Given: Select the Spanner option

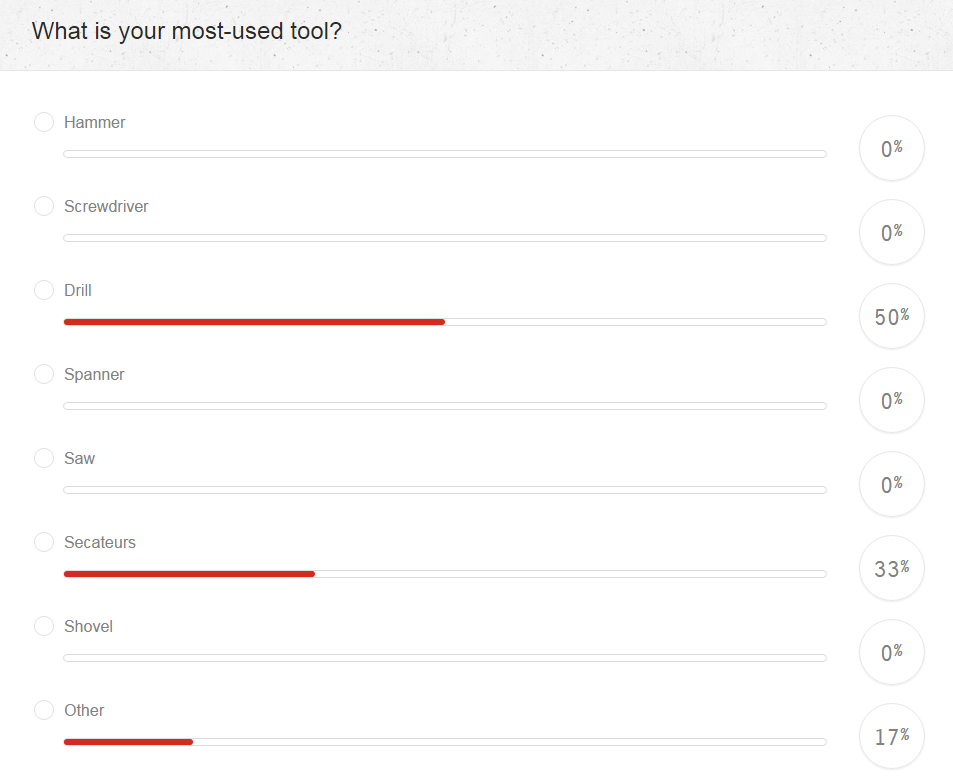Looking at the screenshot, I should tap(44, 374).
